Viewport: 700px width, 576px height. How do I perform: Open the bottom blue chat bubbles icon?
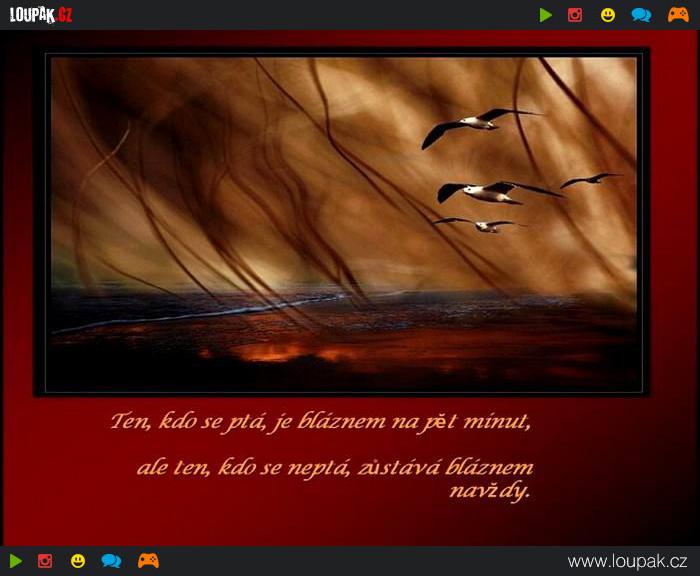(x=111, y=561)
